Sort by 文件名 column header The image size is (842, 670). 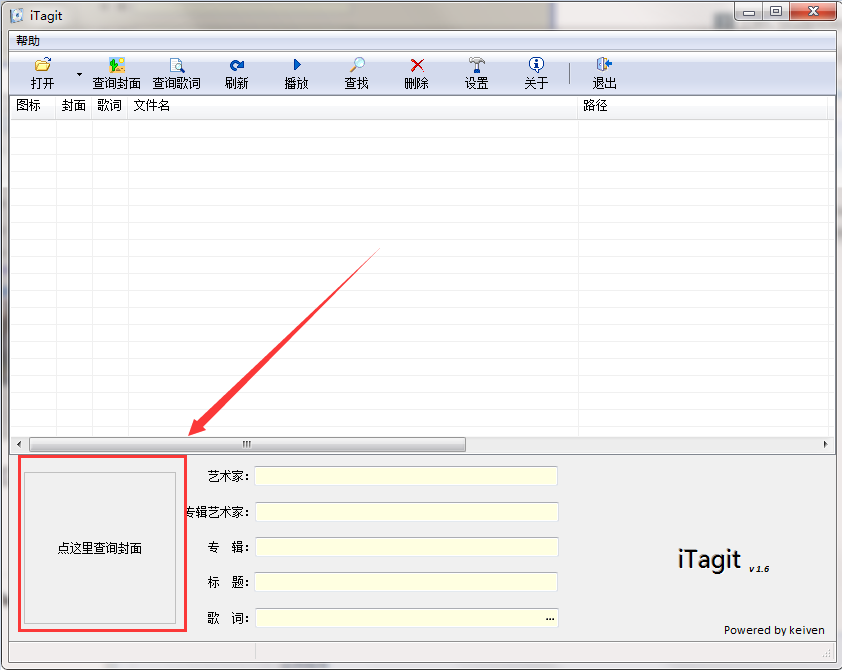pyautogui.click(x=353, y=106)
